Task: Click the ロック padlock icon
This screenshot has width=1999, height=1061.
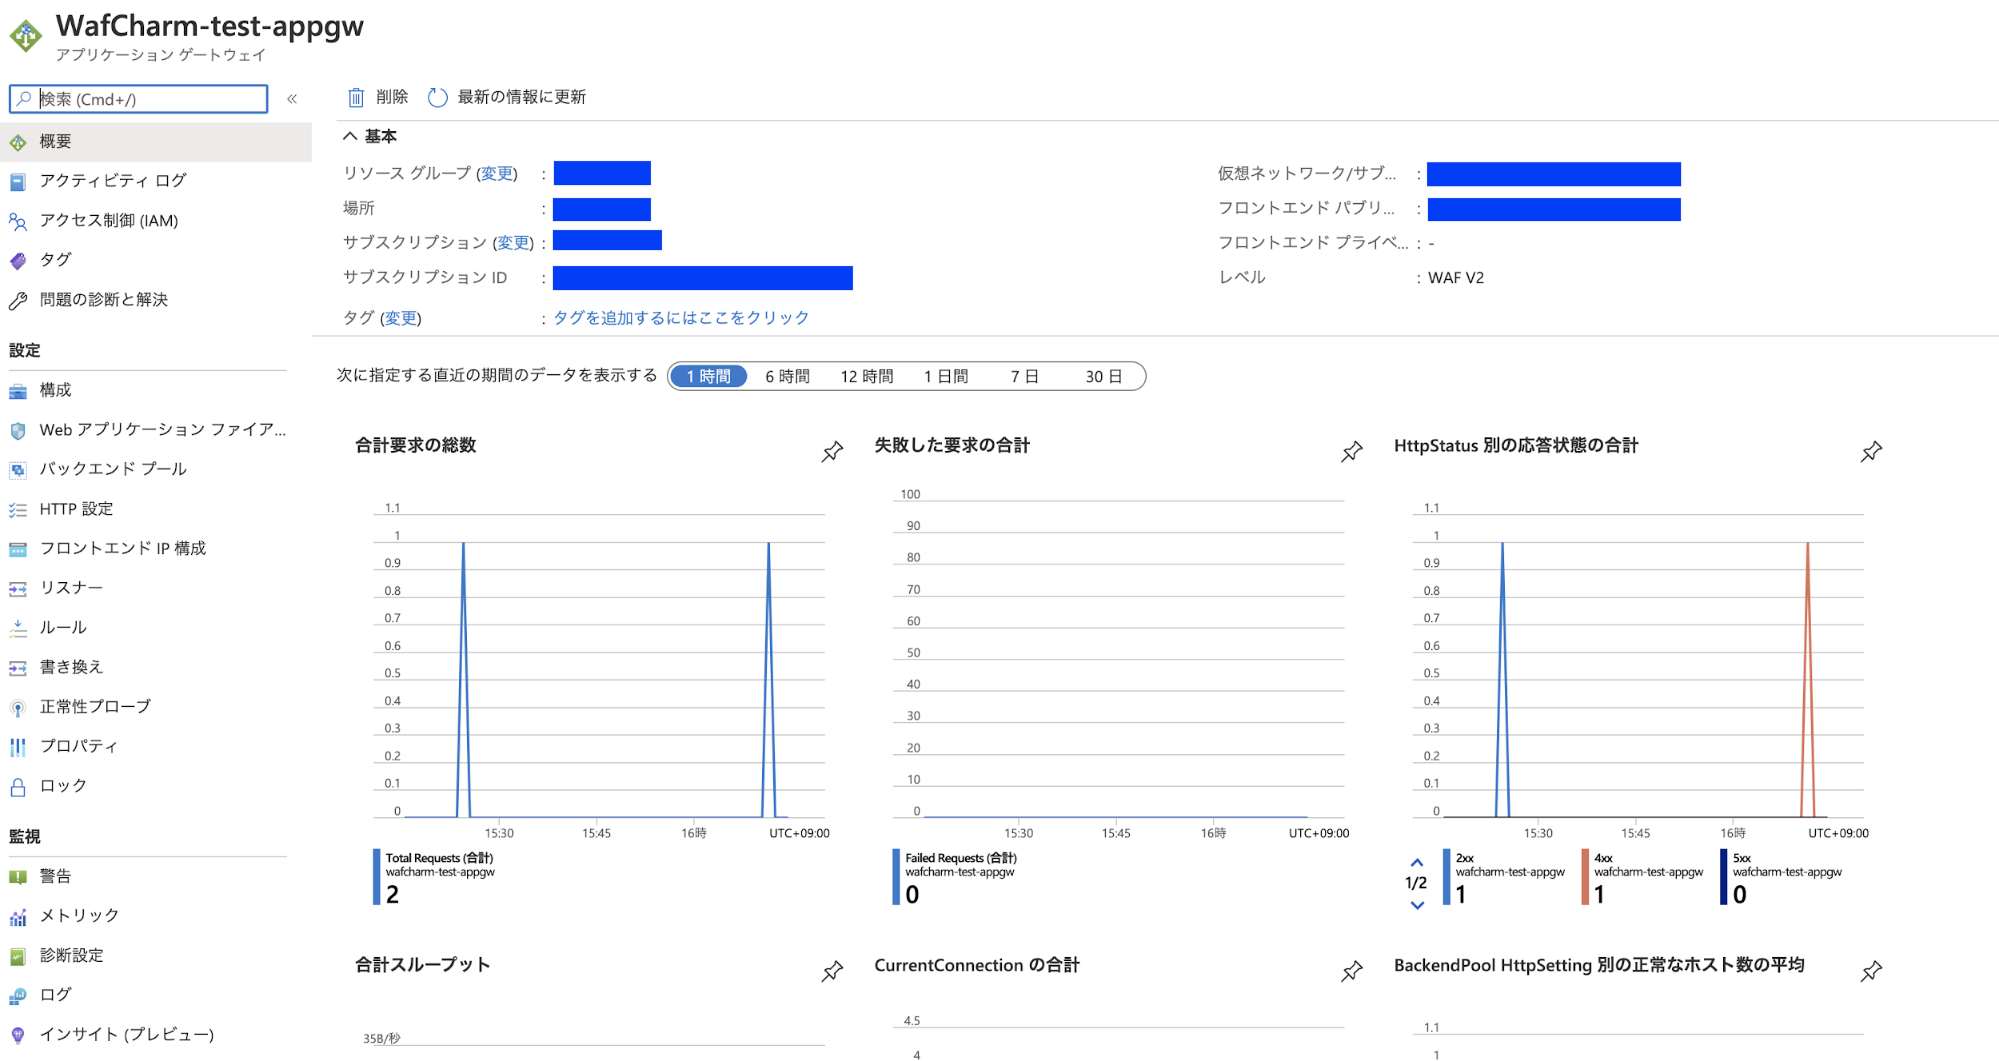Action: 18,787
